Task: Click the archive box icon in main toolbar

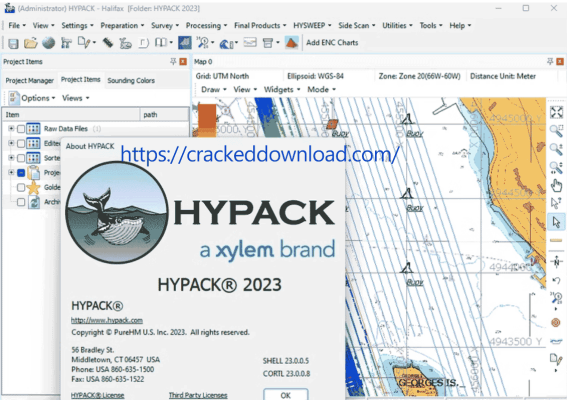Action: tap(268, 43)
